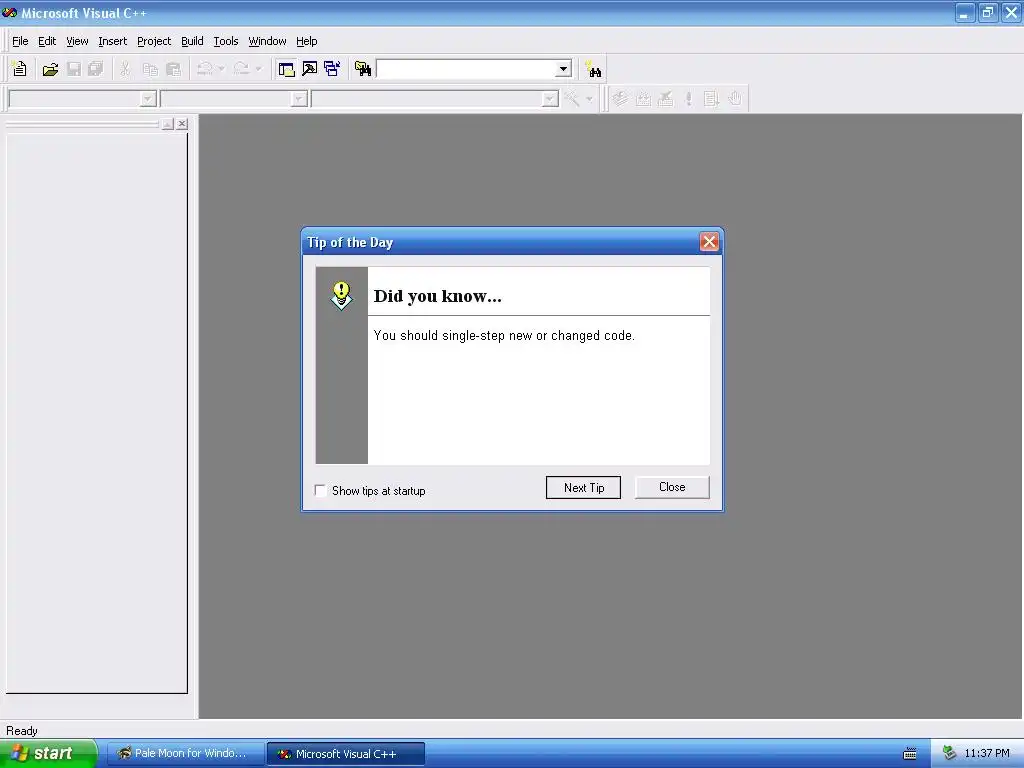The width and height of the screenshot is (1024, 768).
Task: Click the Paste clipboard icon
Action: (x=173, y=69)
